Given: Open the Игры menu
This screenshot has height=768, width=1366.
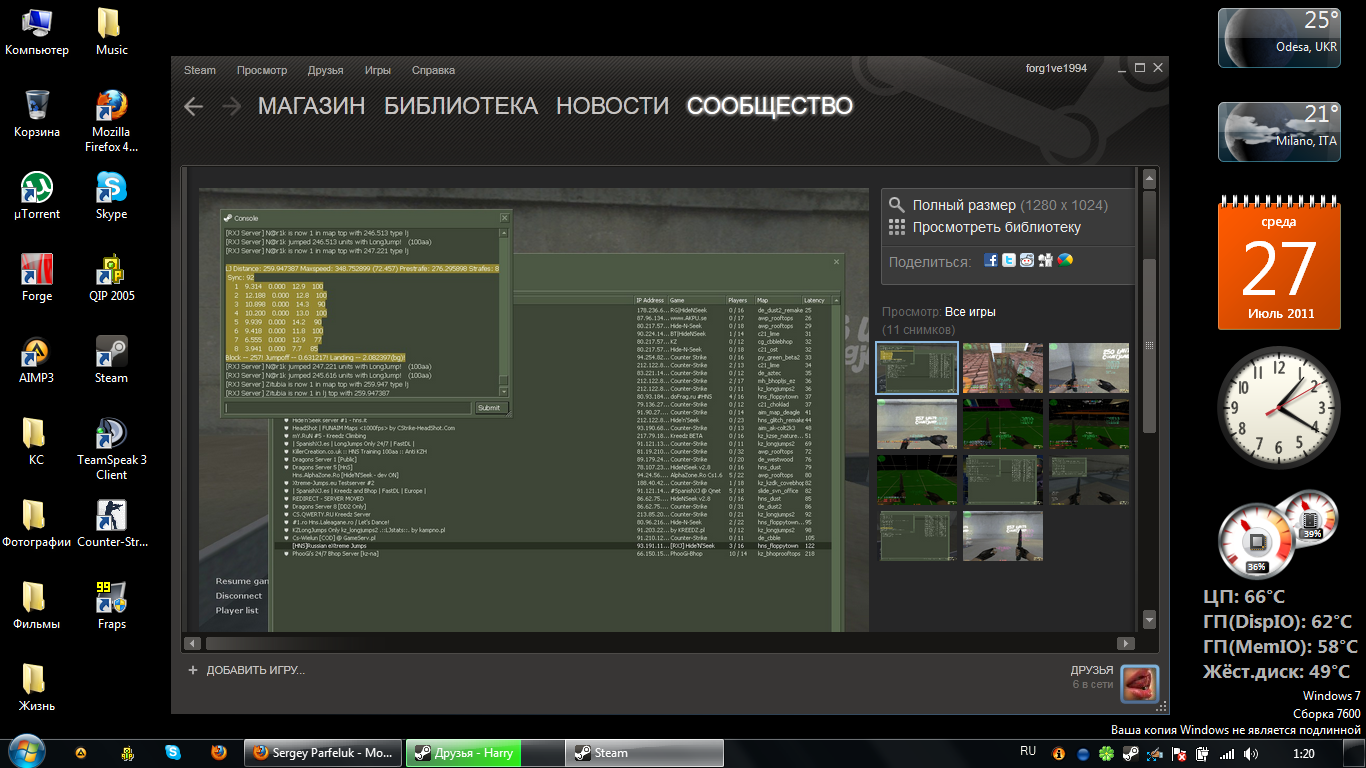Looking at the screenshot, I should [378, 70].
